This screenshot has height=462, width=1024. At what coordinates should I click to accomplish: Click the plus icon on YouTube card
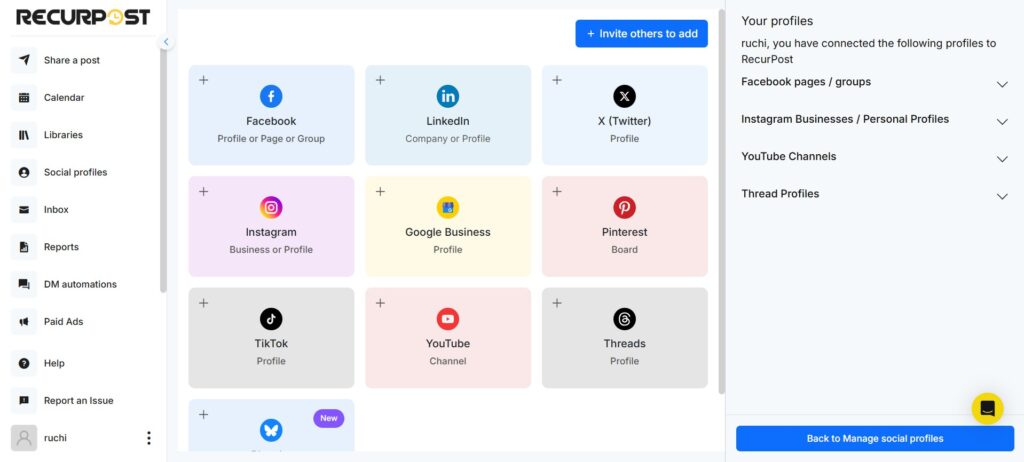tap(380, 303)
